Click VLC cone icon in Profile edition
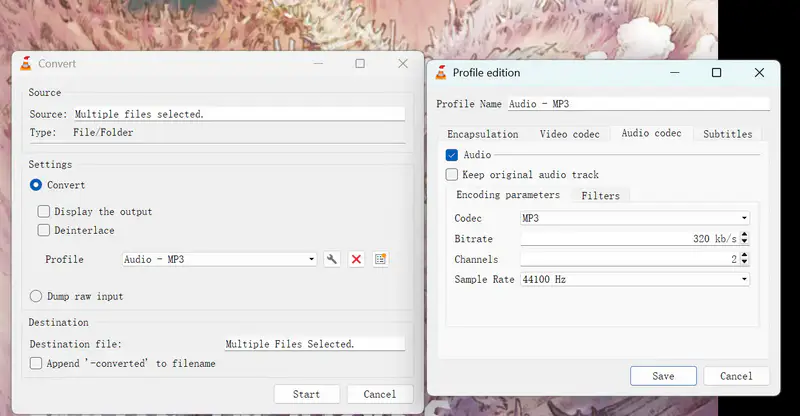Image resolution: width=800 pixels, height=416 pixels. 441,73
